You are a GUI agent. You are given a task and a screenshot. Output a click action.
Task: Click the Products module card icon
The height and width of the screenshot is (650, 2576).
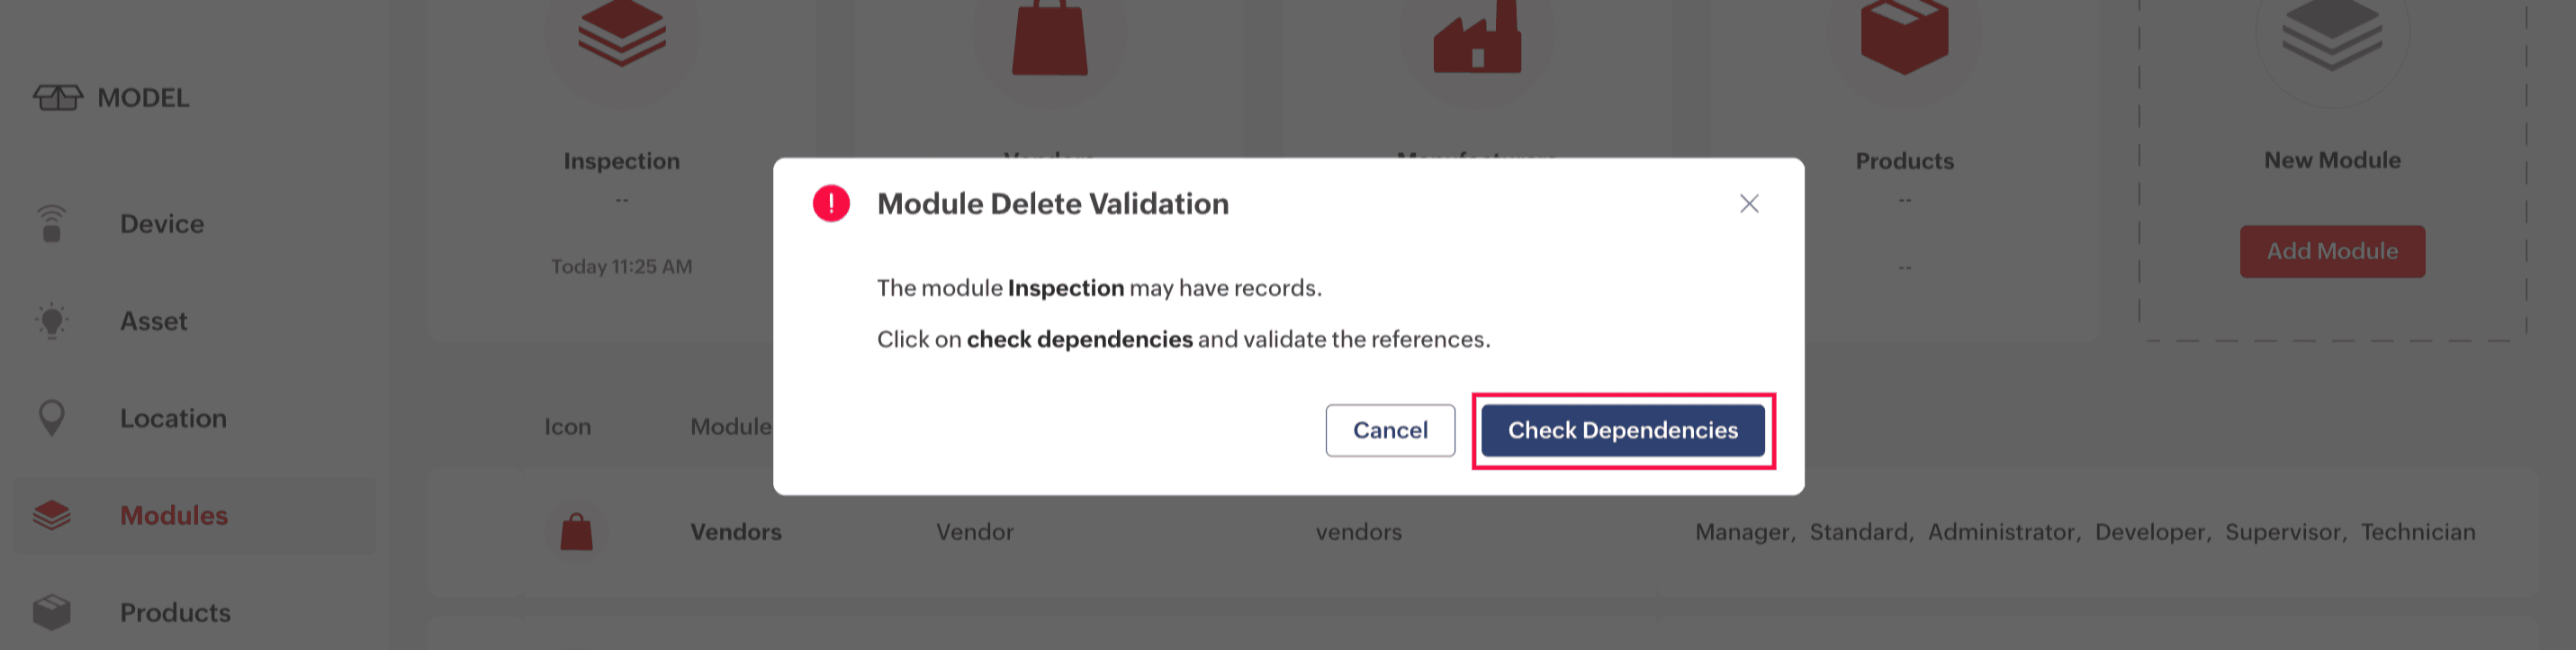[x=1903, y=35]
